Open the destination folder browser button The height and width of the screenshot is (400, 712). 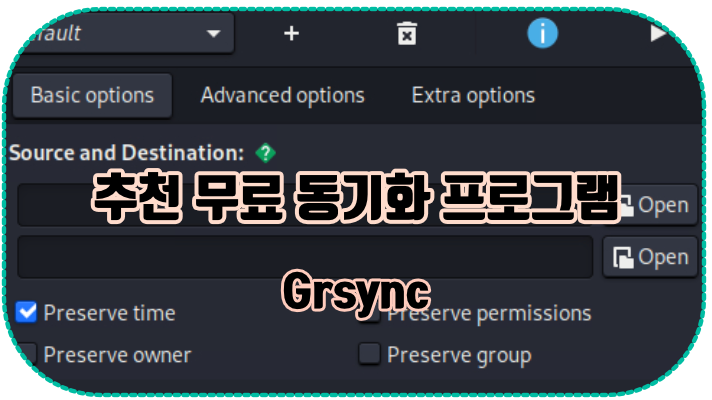click(x=650, y=257)
